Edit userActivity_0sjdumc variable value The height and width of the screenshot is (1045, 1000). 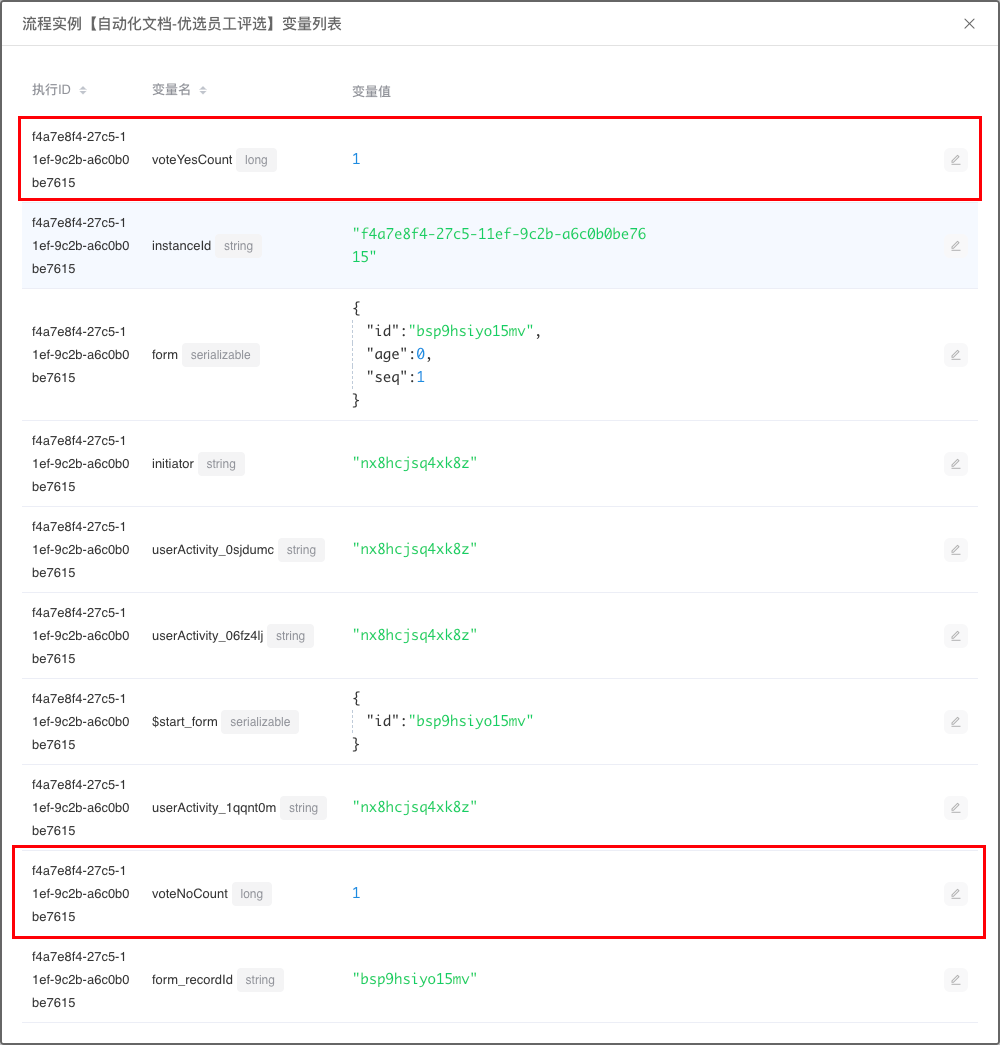(x=955, y=550)
